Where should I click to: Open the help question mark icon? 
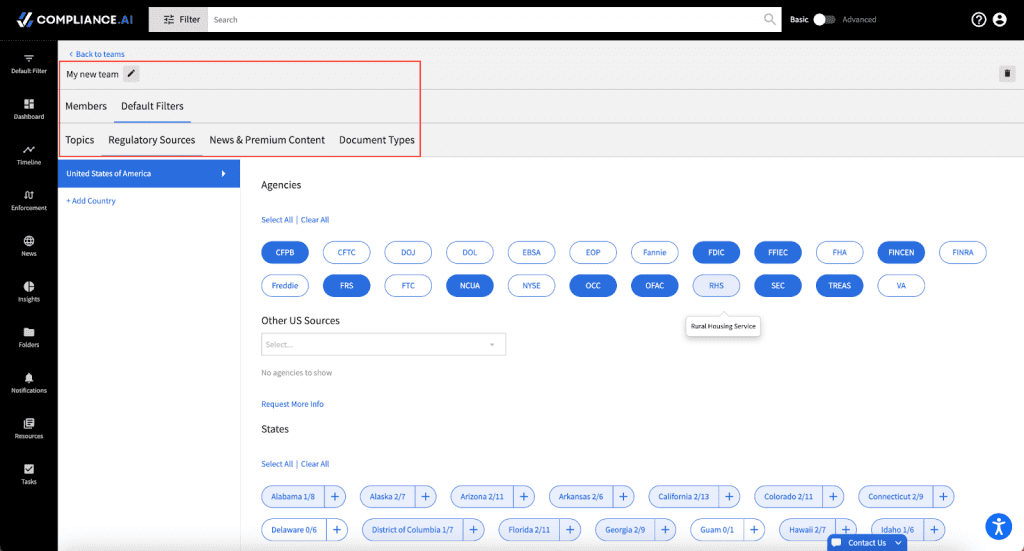978,20
